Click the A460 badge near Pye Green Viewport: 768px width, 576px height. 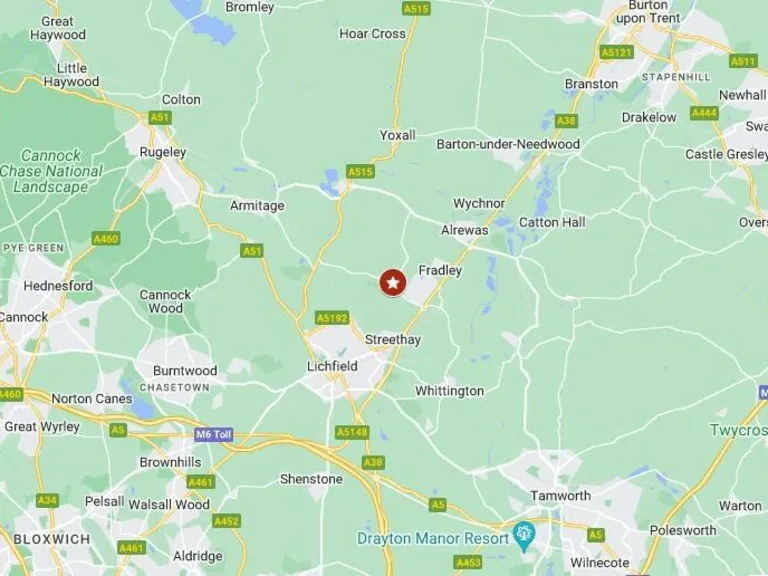point(106,239)
